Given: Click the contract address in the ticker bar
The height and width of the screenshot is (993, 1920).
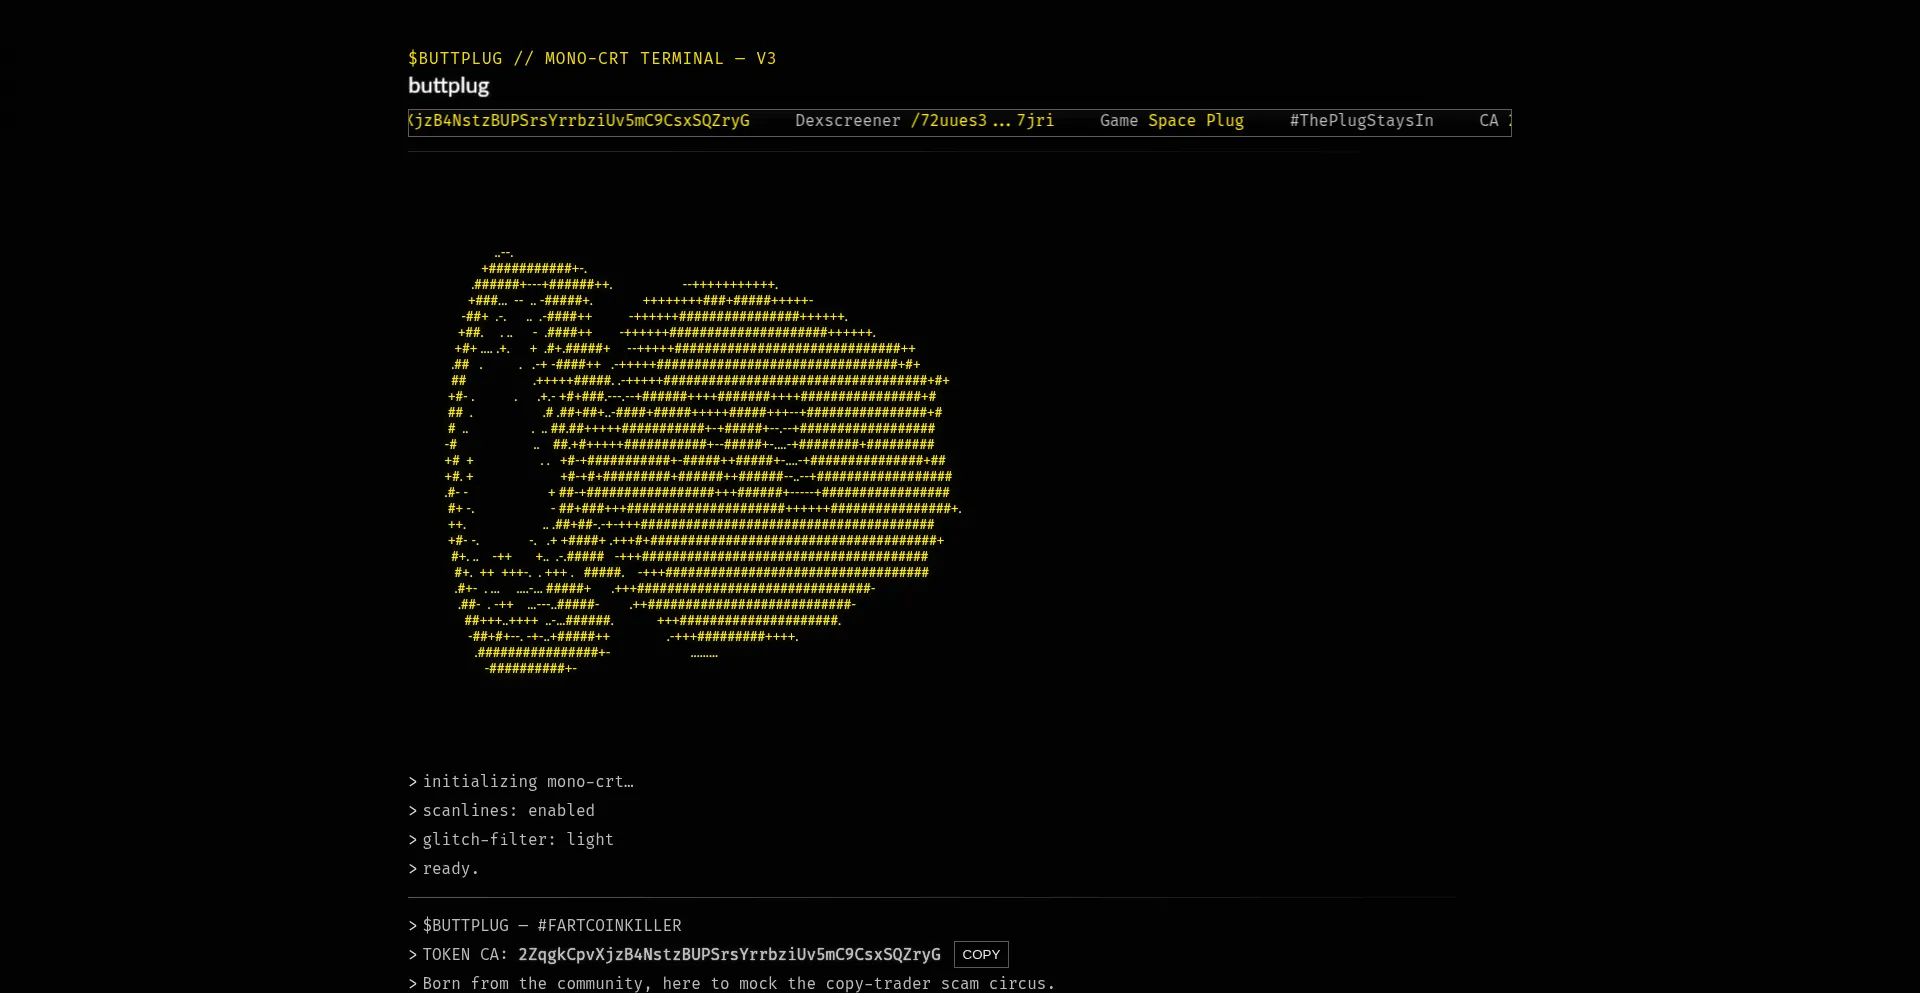Looking at the screenshot, I should (x=580, y=121).
